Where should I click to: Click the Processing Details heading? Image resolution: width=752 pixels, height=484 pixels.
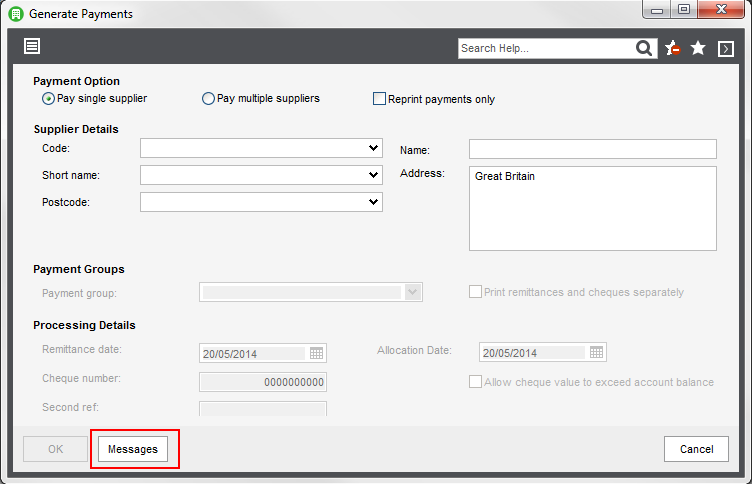84,325
